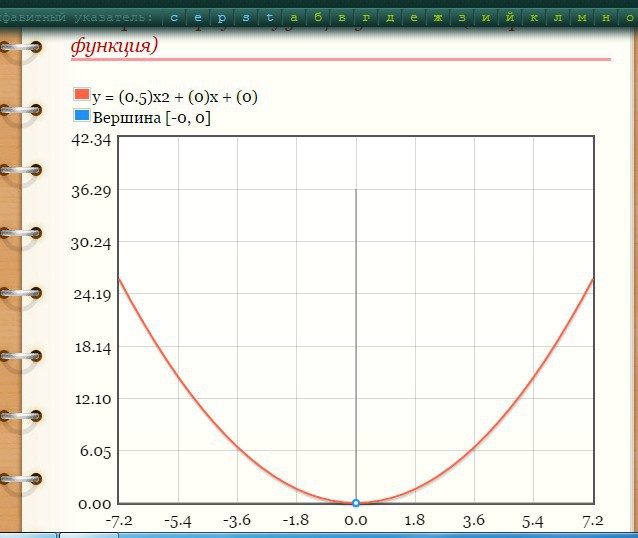Viewport: 638px width, 538px height.
Task: Click y-axis label '24.19'
Action: coord(92,295)
